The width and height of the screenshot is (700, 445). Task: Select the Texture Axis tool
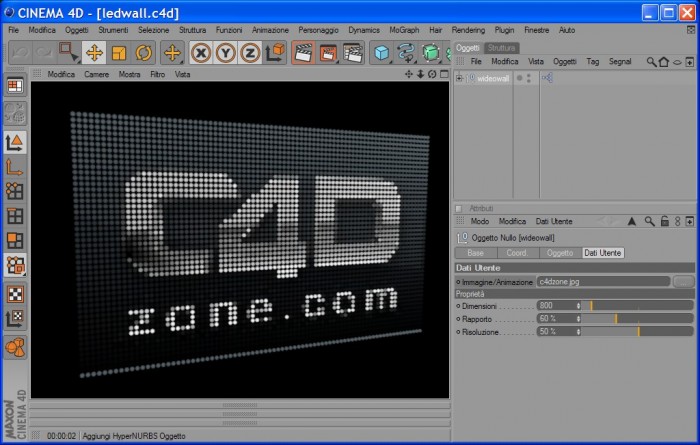[15, 319]
